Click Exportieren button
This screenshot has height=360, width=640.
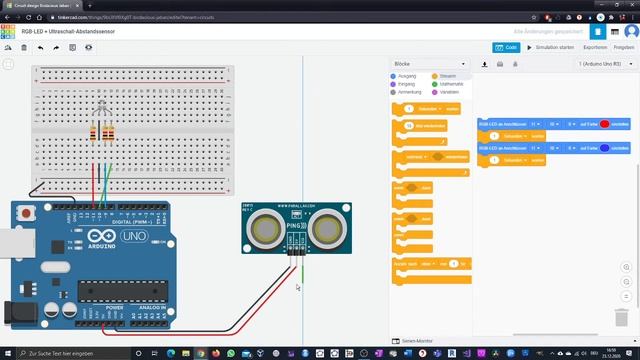tap(595, 48)
